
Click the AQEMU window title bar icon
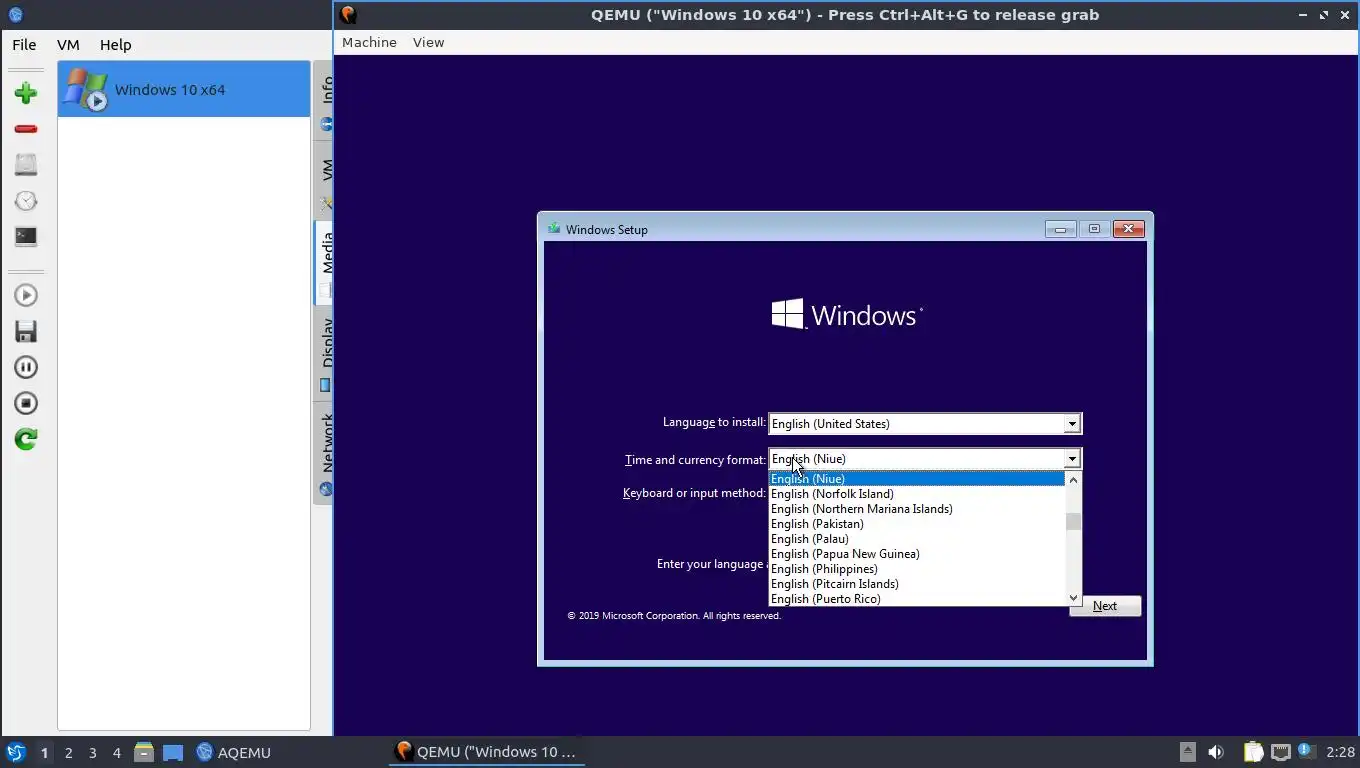point(15,14)
